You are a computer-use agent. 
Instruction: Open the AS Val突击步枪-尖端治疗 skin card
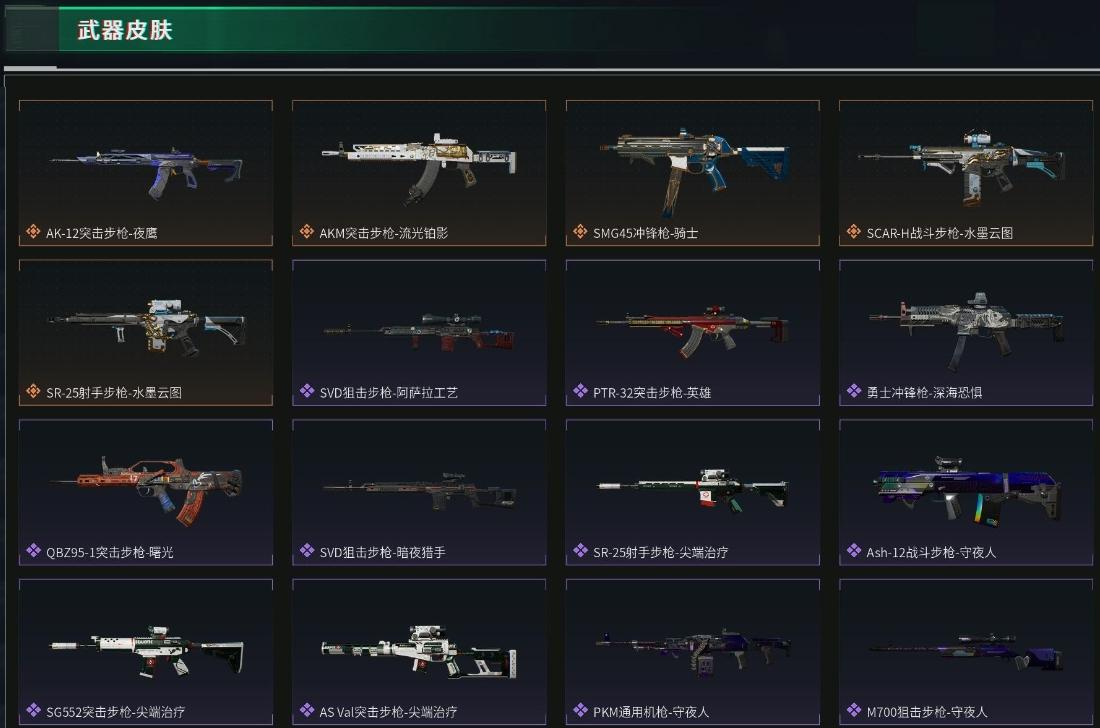click(x=419, y=652)
